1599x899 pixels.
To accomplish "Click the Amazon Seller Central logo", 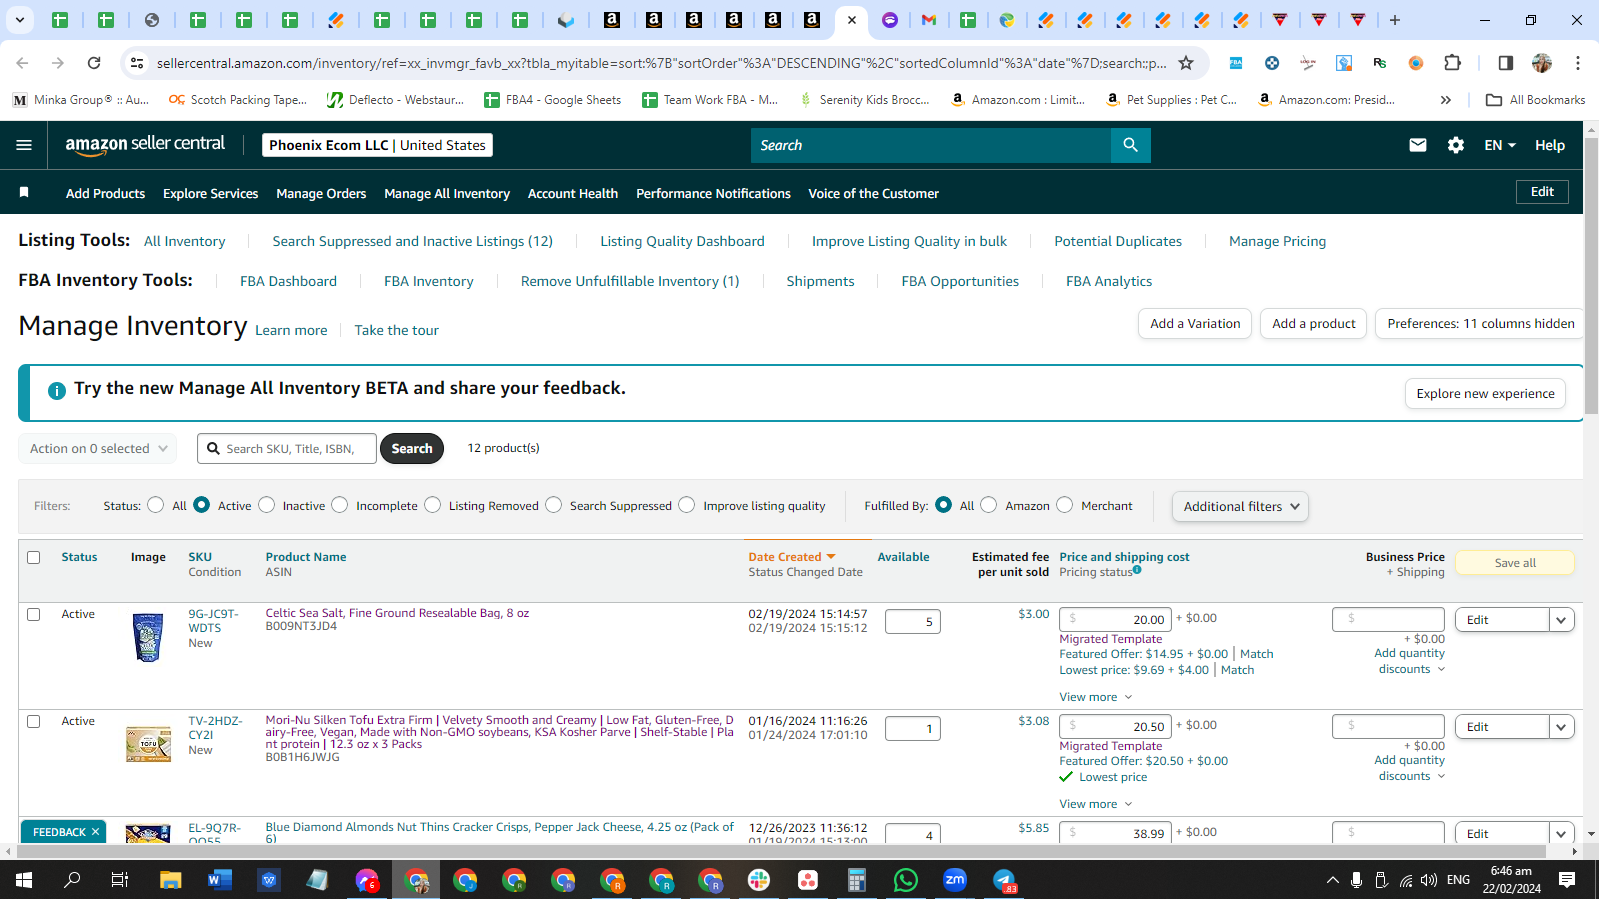I will 146,145.
